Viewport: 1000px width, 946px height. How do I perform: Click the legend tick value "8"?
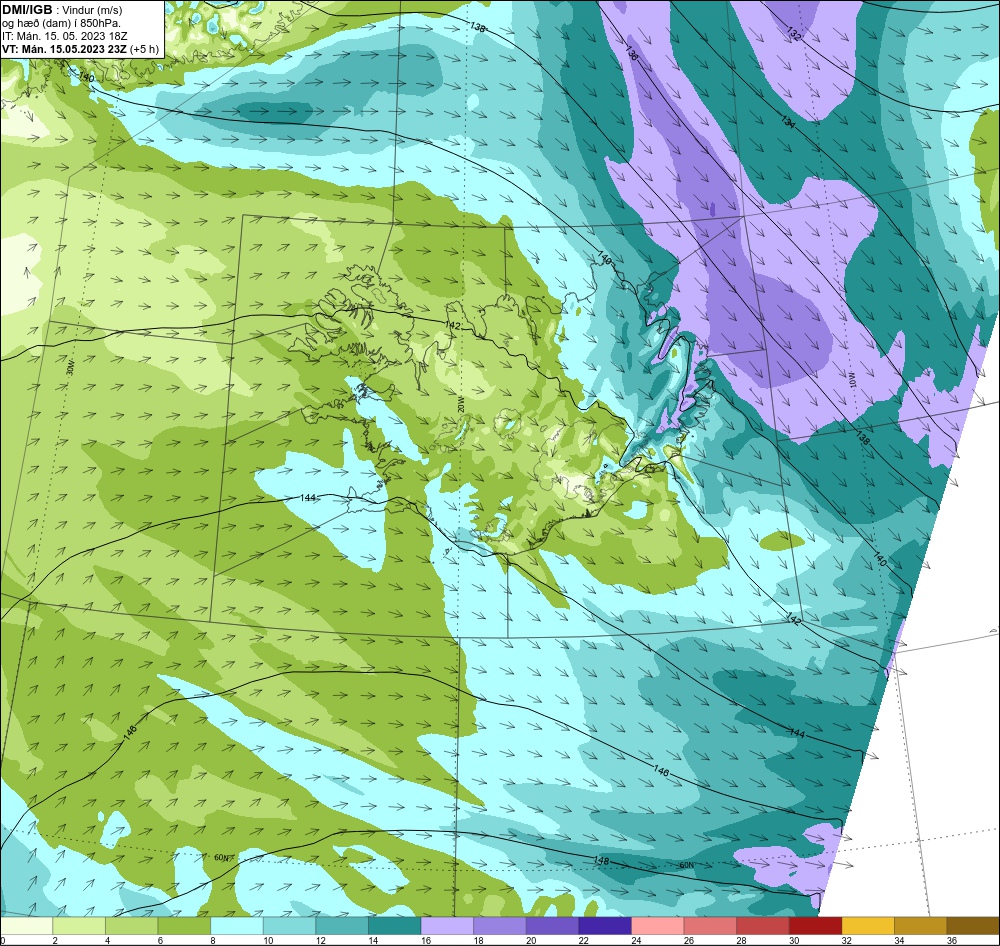pyautogui.click(x=212, y=940)
